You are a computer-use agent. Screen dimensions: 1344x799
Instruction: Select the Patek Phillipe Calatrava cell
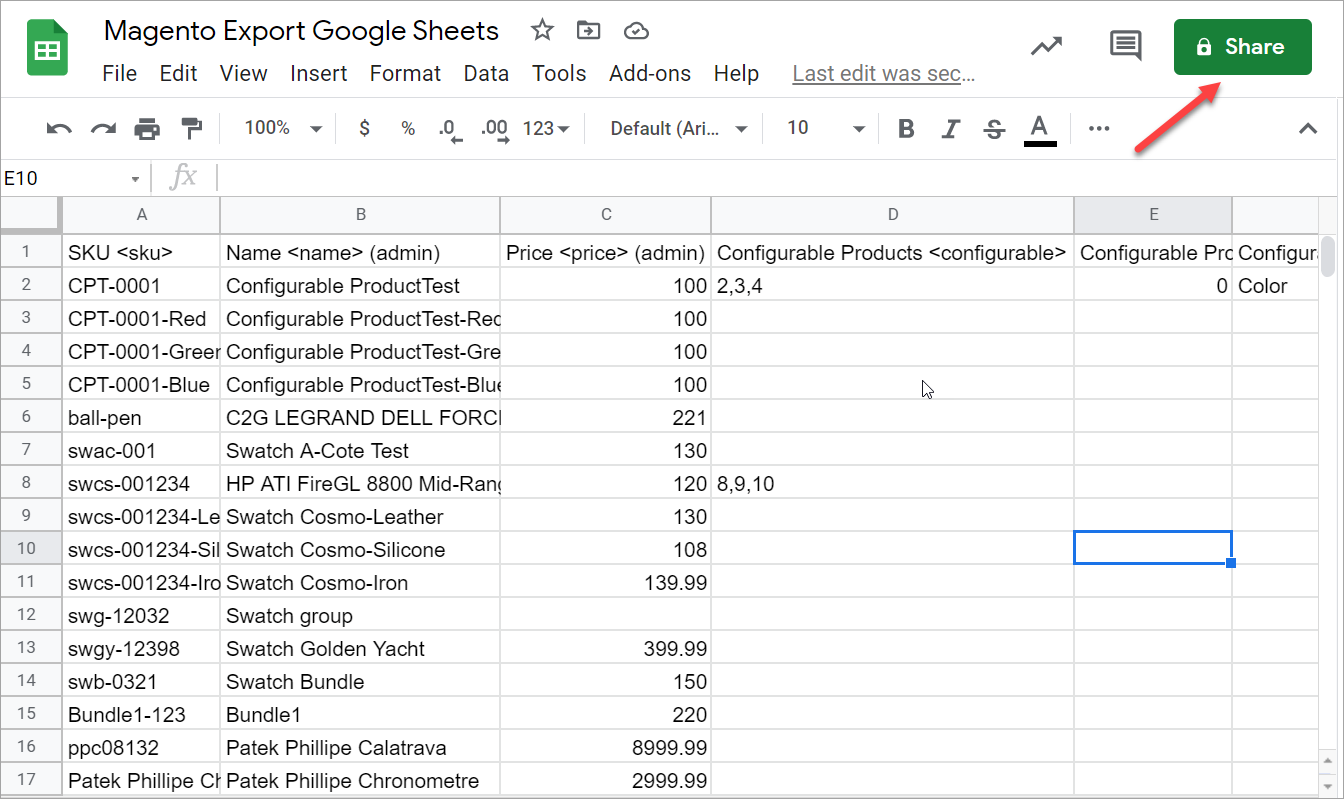tap(360, 748)
